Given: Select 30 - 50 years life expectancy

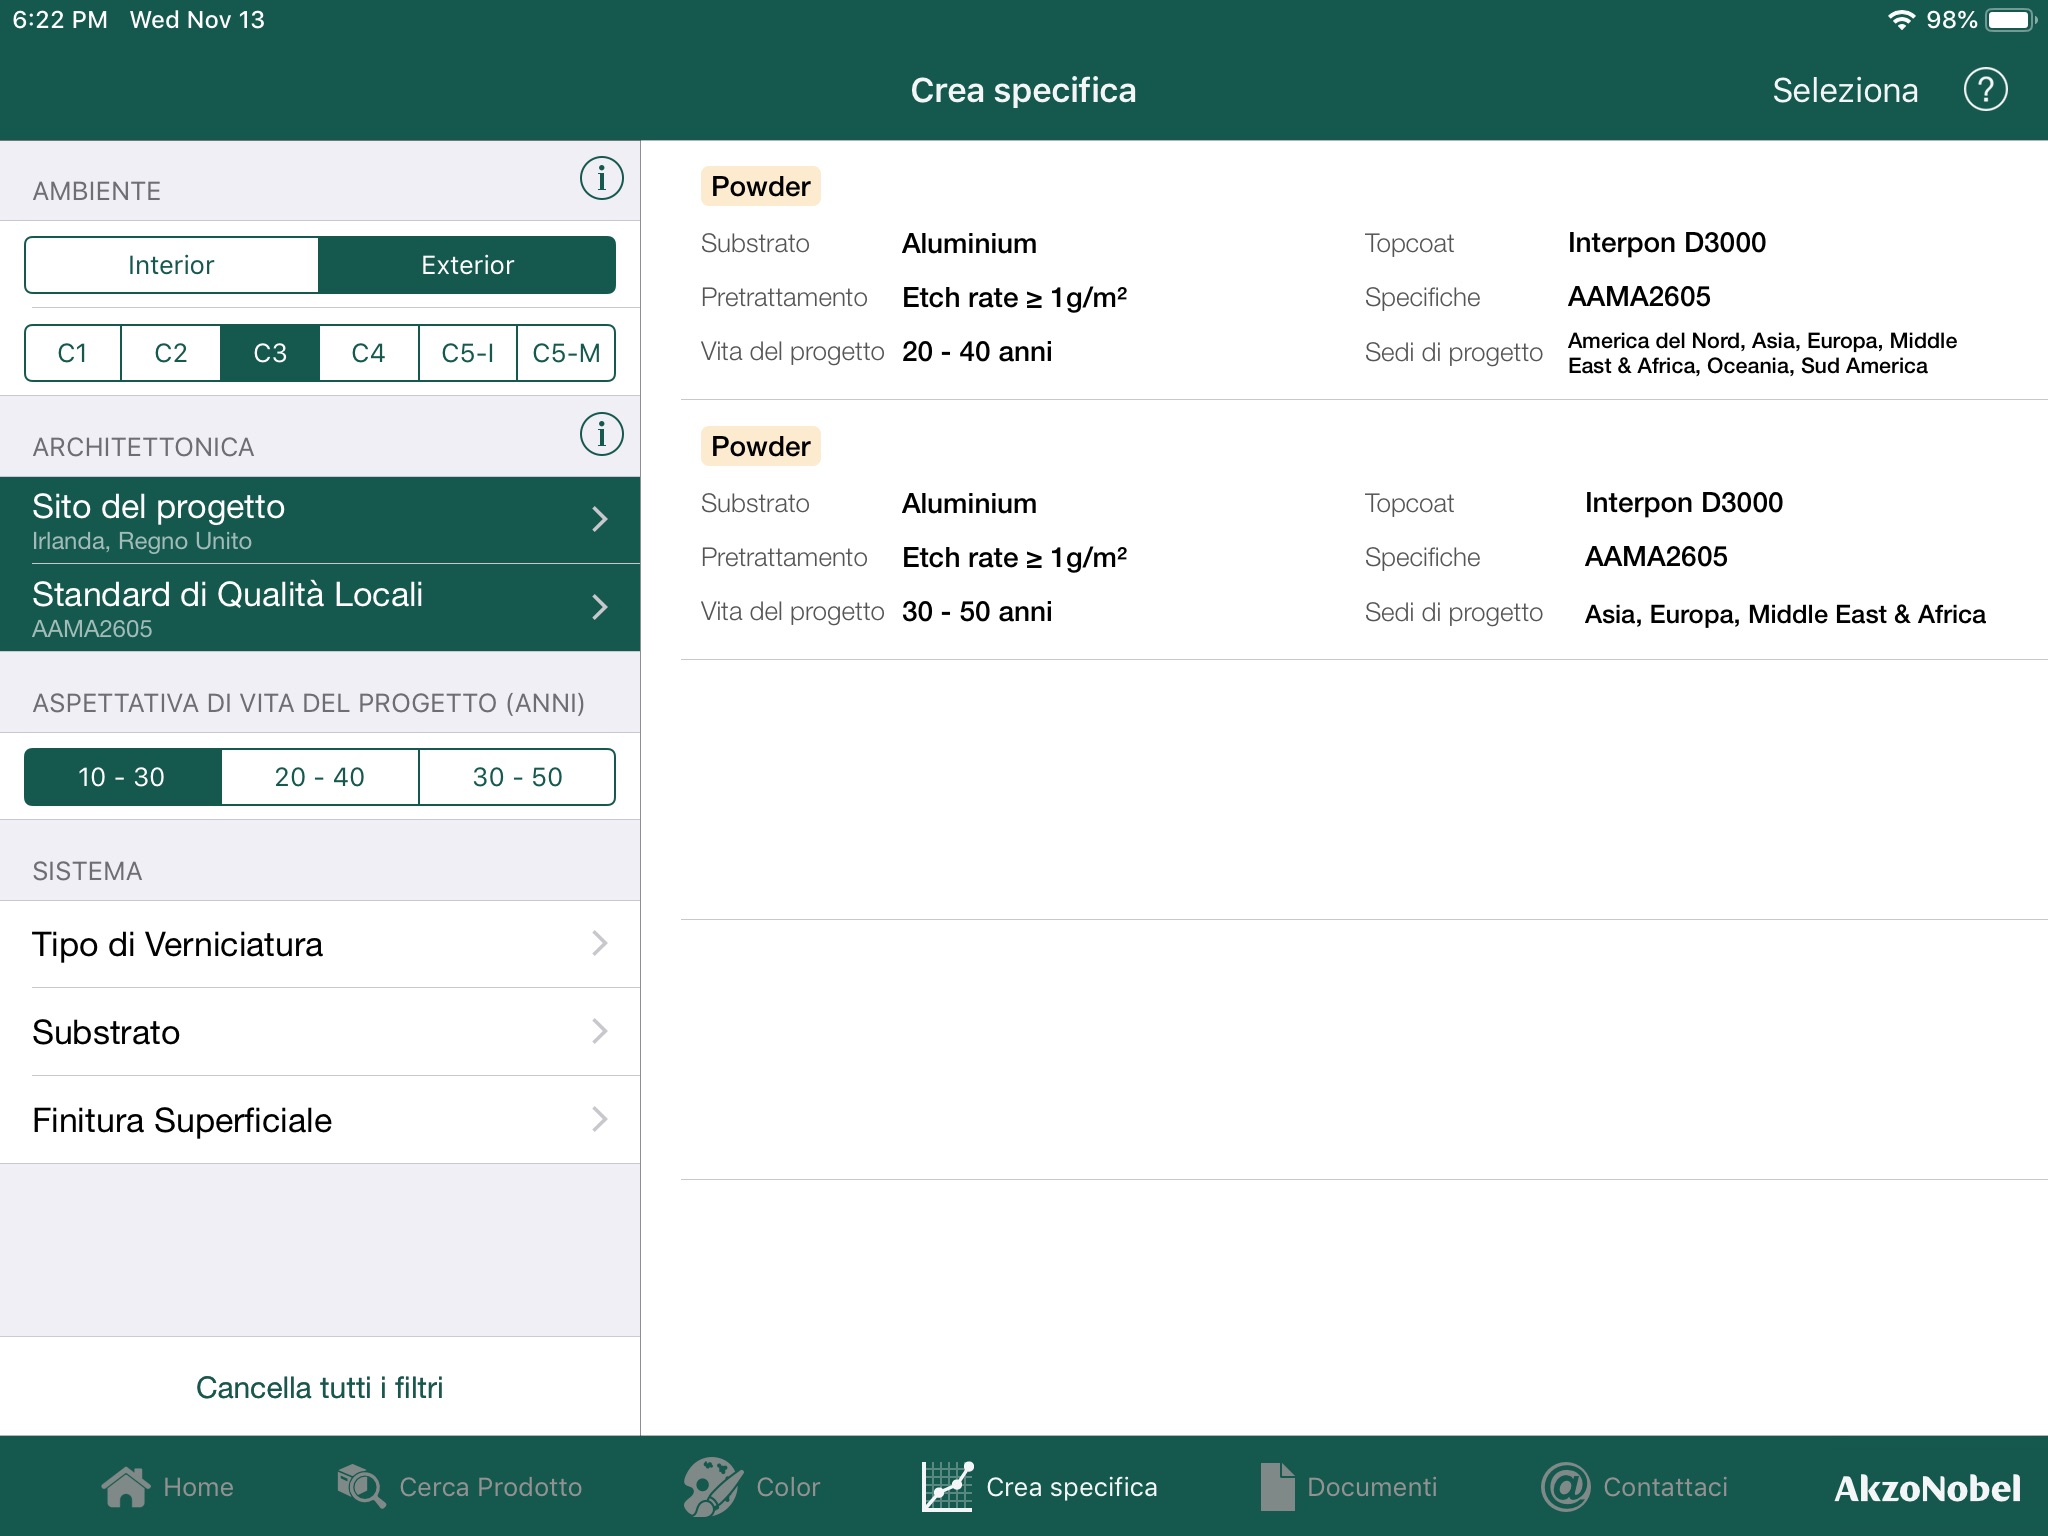Looking at the screenshot, I should click(517, 777).
